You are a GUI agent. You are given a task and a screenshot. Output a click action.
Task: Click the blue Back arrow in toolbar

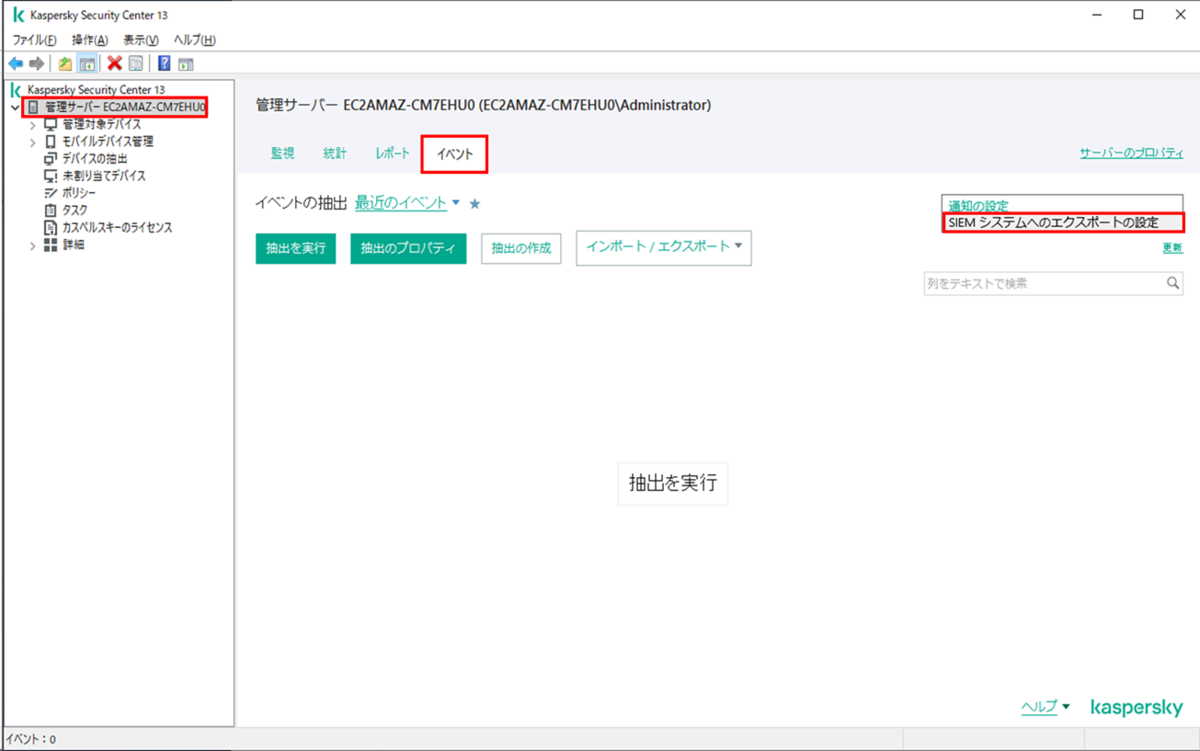(16, 63)
